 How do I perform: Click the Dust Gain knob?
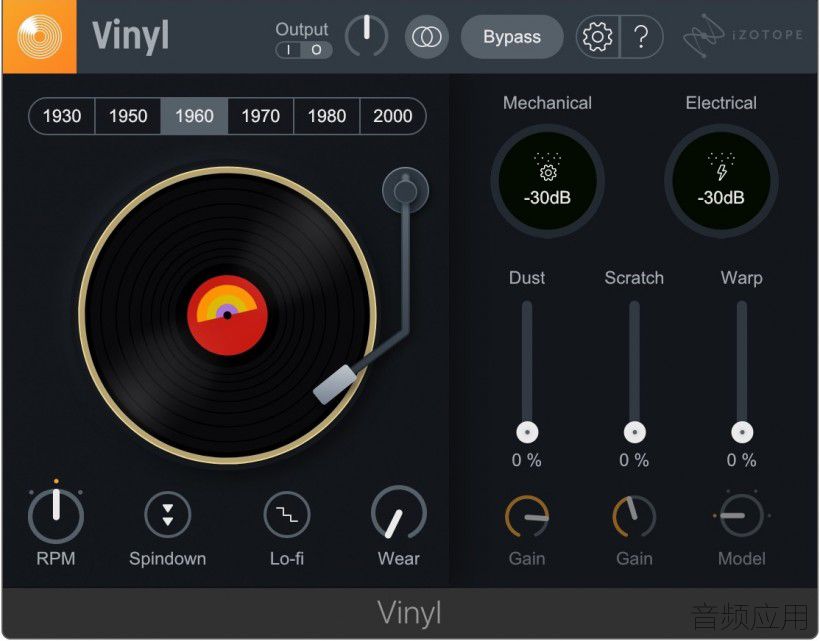[x=527, y=517]
